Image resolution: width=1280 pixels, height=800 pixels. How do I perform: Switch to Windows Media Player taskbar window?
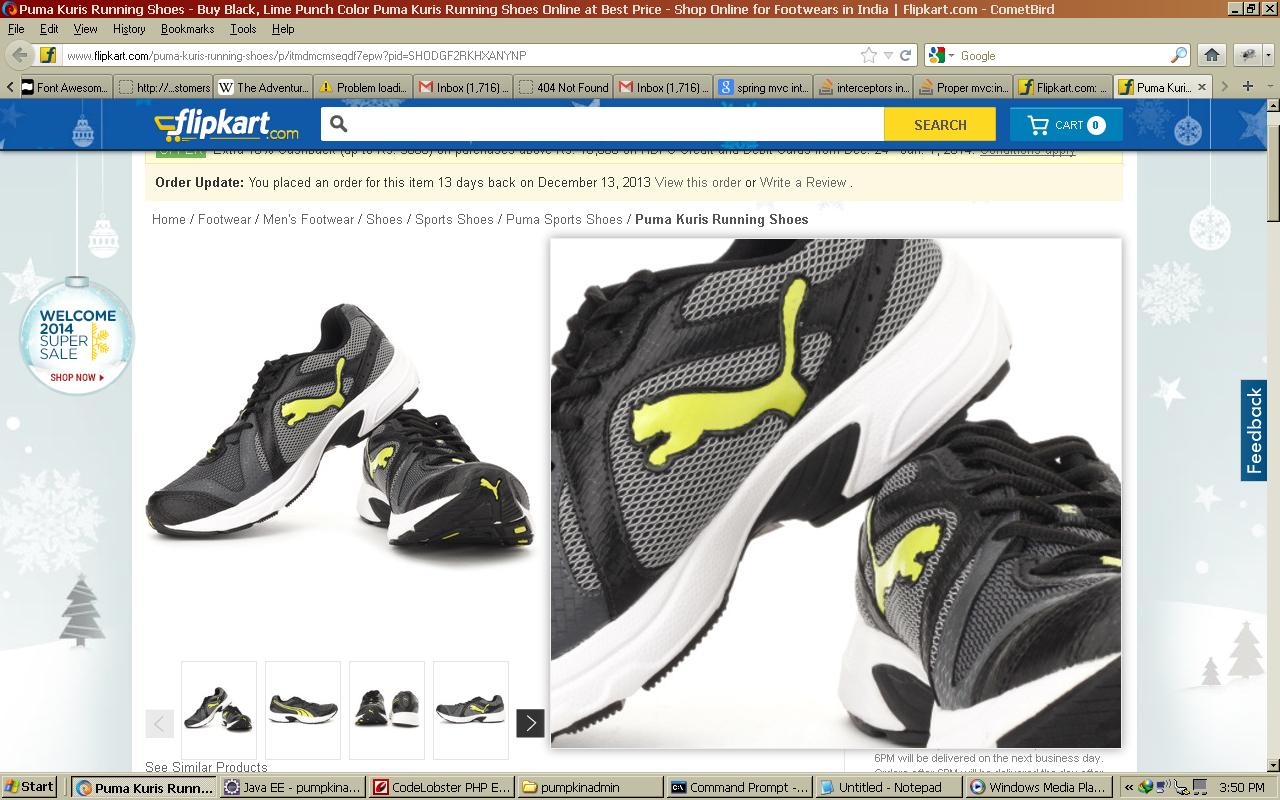[1037, 787]
